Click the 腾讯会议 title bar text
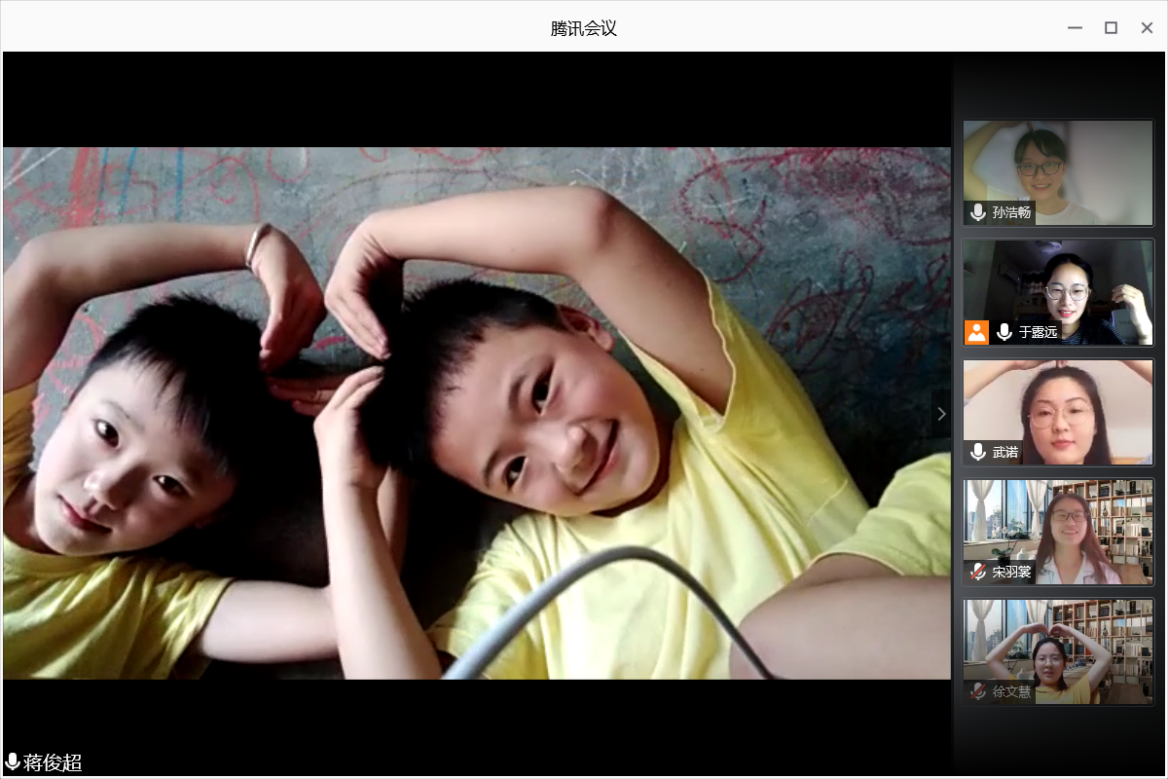Image resolution: width=1168 pixels, height=779 pixels. click(584, 28)
